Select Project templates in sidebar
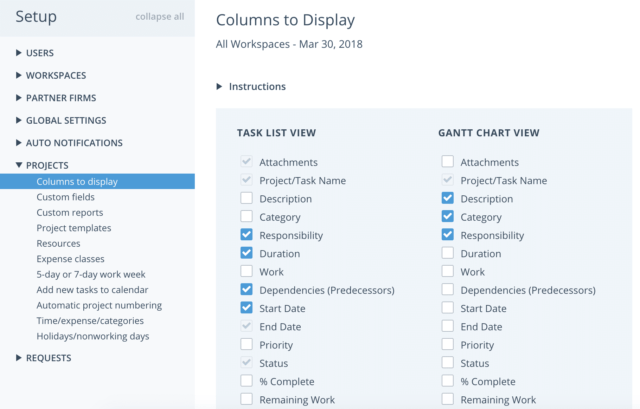The height and width of the screenshot is (409, 640). tap(74, 228)
